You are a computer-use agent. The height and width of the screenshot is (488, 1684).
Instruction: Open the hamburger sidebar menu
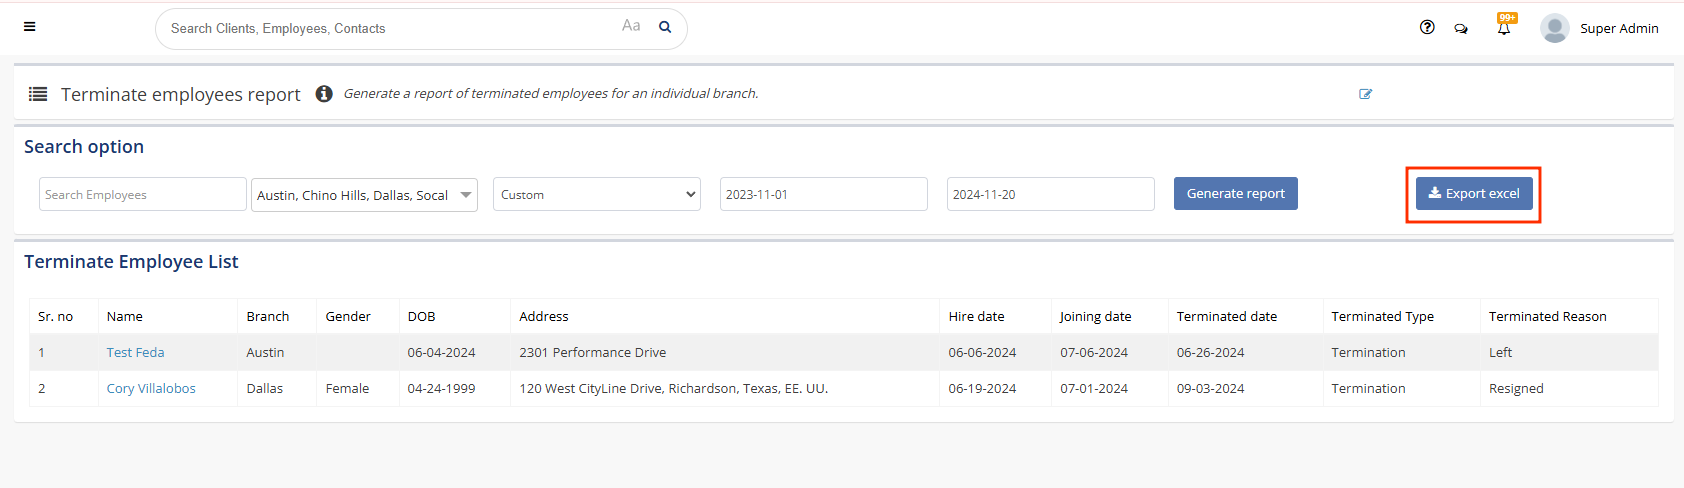click(30, 27)
